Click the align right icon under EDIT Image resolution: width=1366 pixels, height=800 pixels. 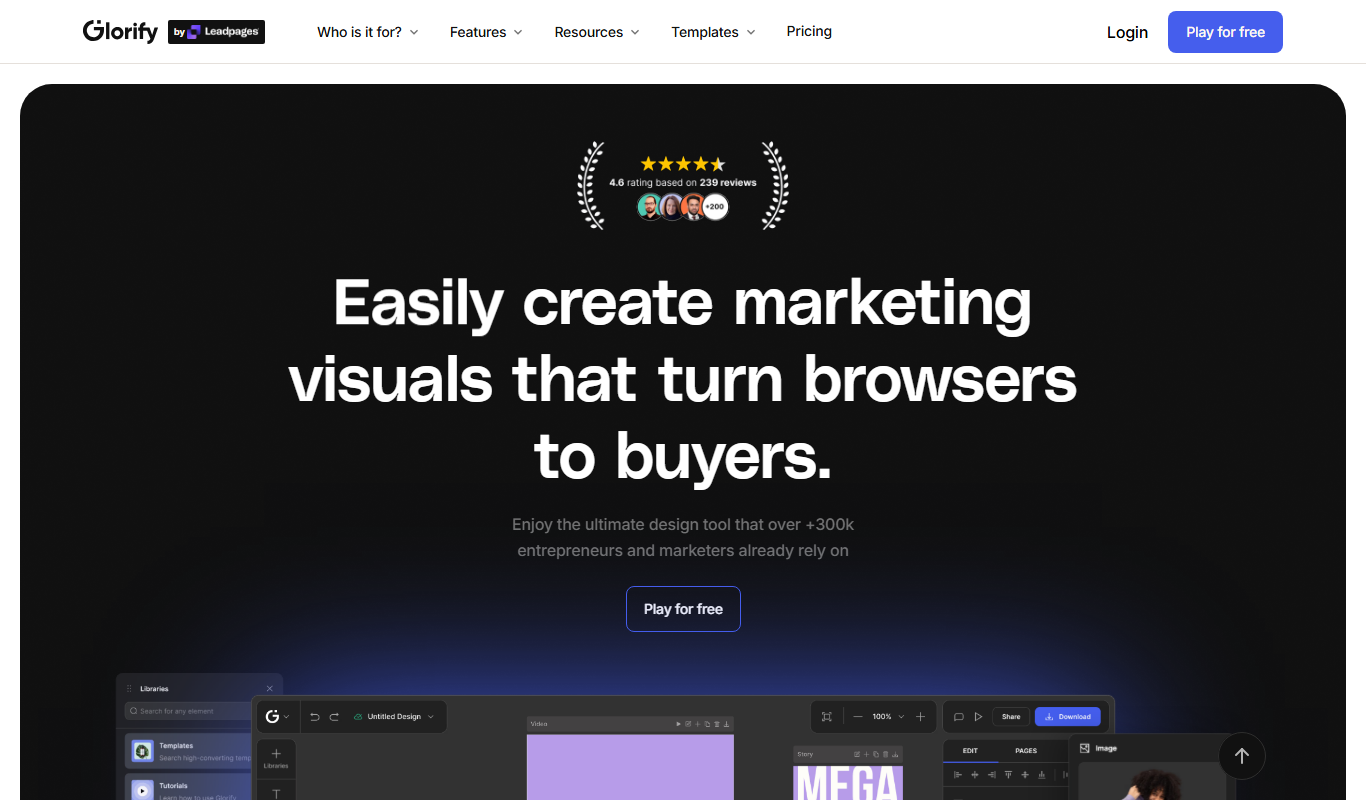(x=991, y=775)
